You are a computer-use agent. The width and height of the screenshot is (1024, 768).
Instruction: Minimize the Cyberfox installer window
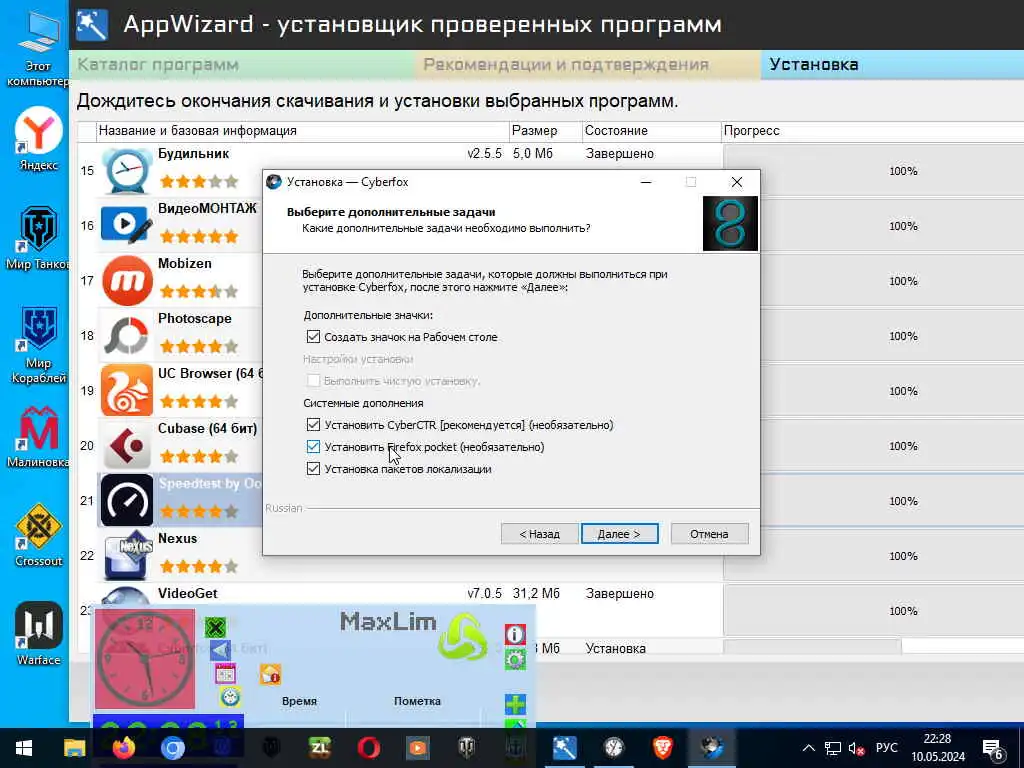[646, 182]
